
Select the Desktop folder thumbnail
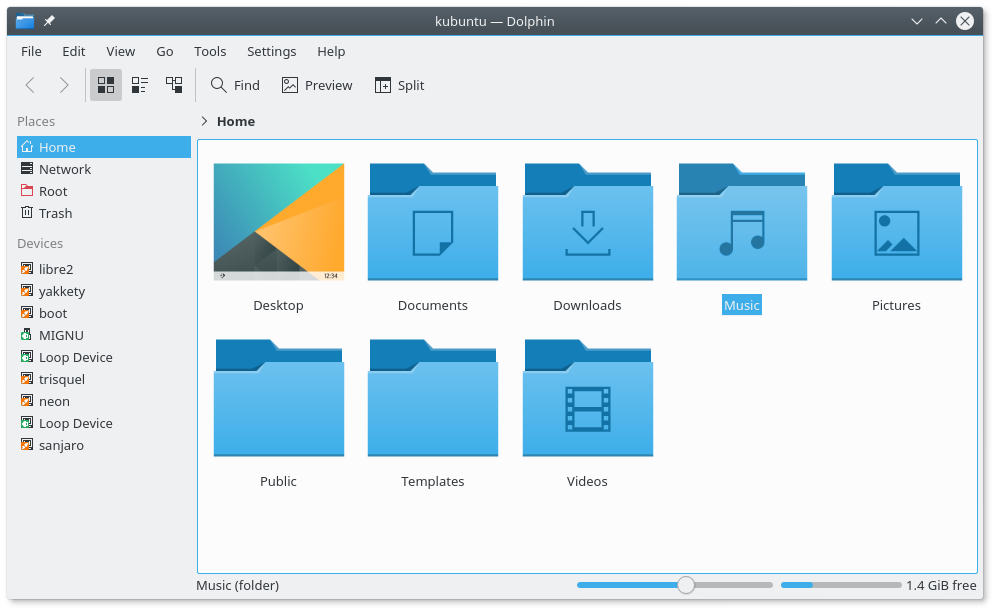click(x=279, y=222)
